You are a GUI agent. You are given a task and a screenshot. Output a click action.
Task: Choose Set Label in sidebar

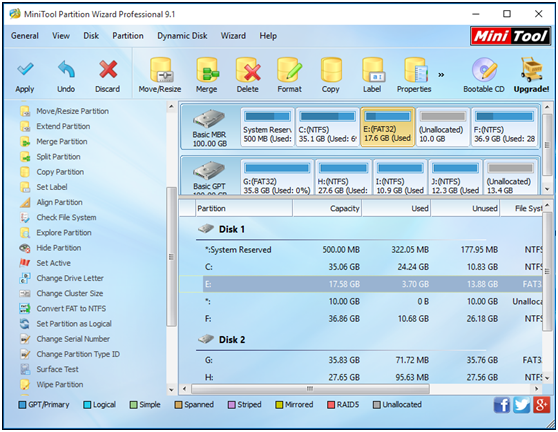(44, 187)
